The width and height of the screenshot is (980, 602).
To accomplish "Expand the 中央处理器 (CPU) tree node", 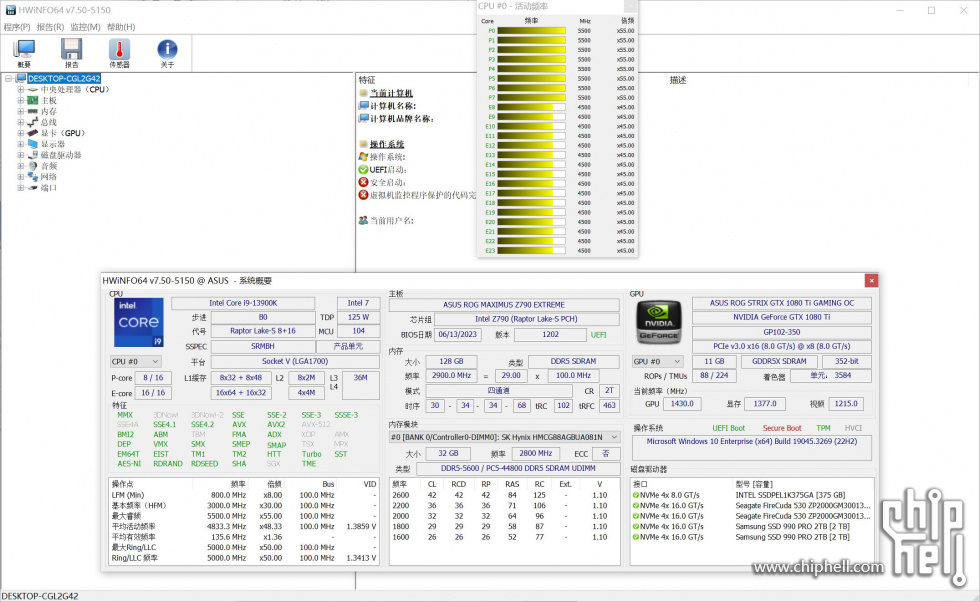I will (21, 89).
